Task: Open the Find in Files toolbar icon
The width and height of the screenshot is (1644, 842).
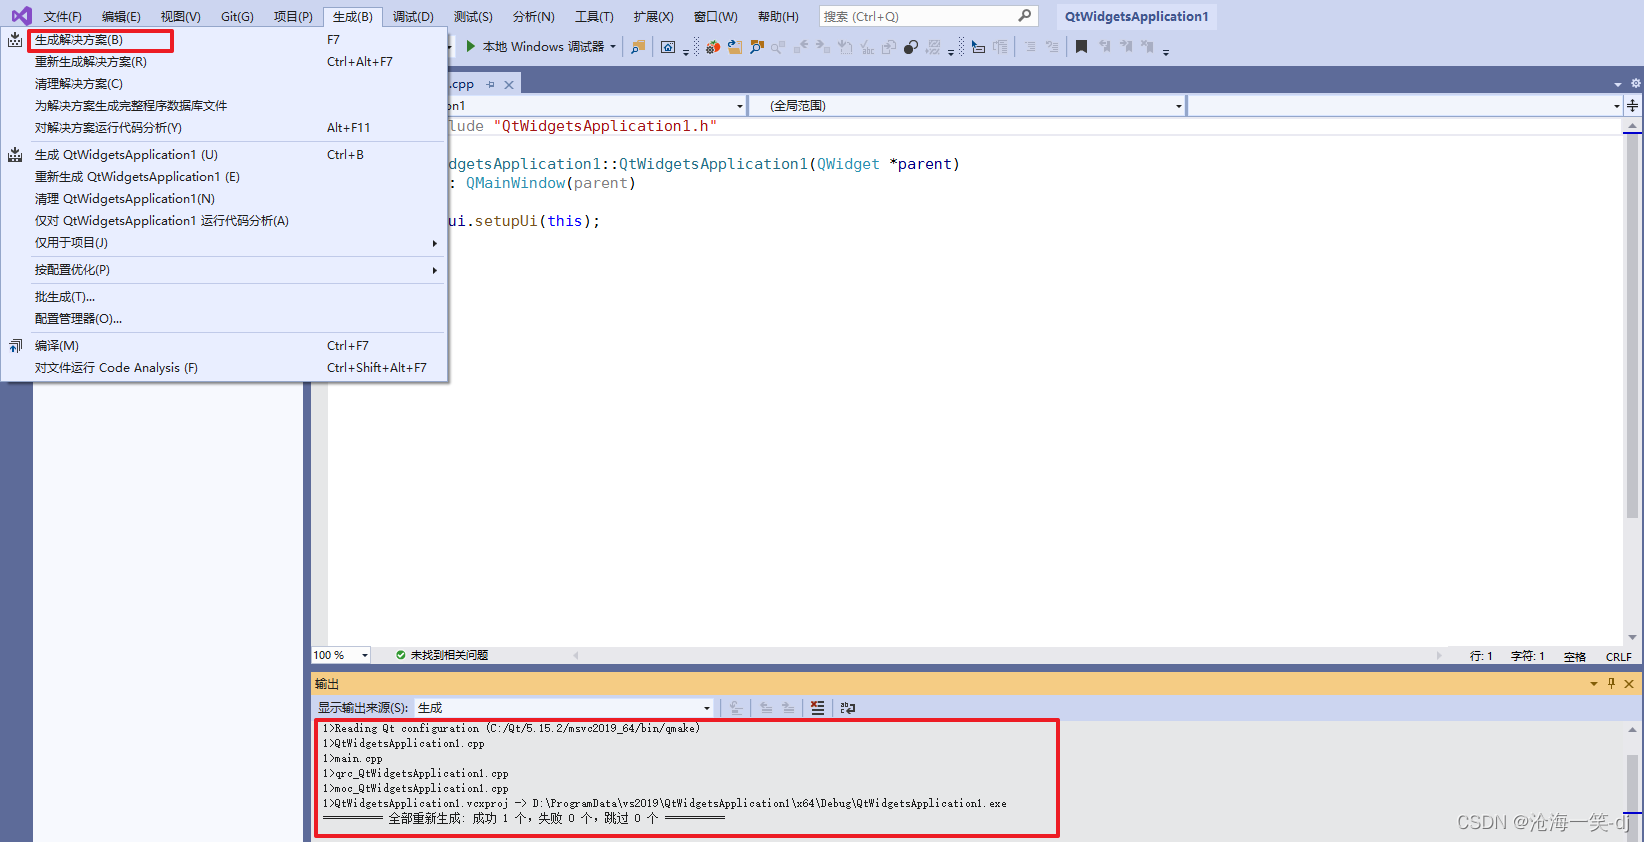Action: [638, 47]
